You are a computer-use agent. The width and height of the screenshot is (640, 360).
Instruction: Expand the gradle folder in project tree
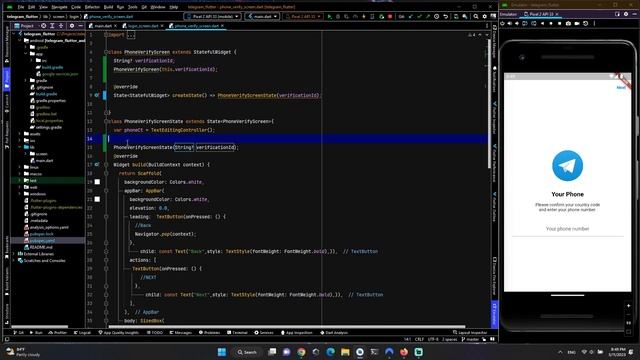click(26, 80)
